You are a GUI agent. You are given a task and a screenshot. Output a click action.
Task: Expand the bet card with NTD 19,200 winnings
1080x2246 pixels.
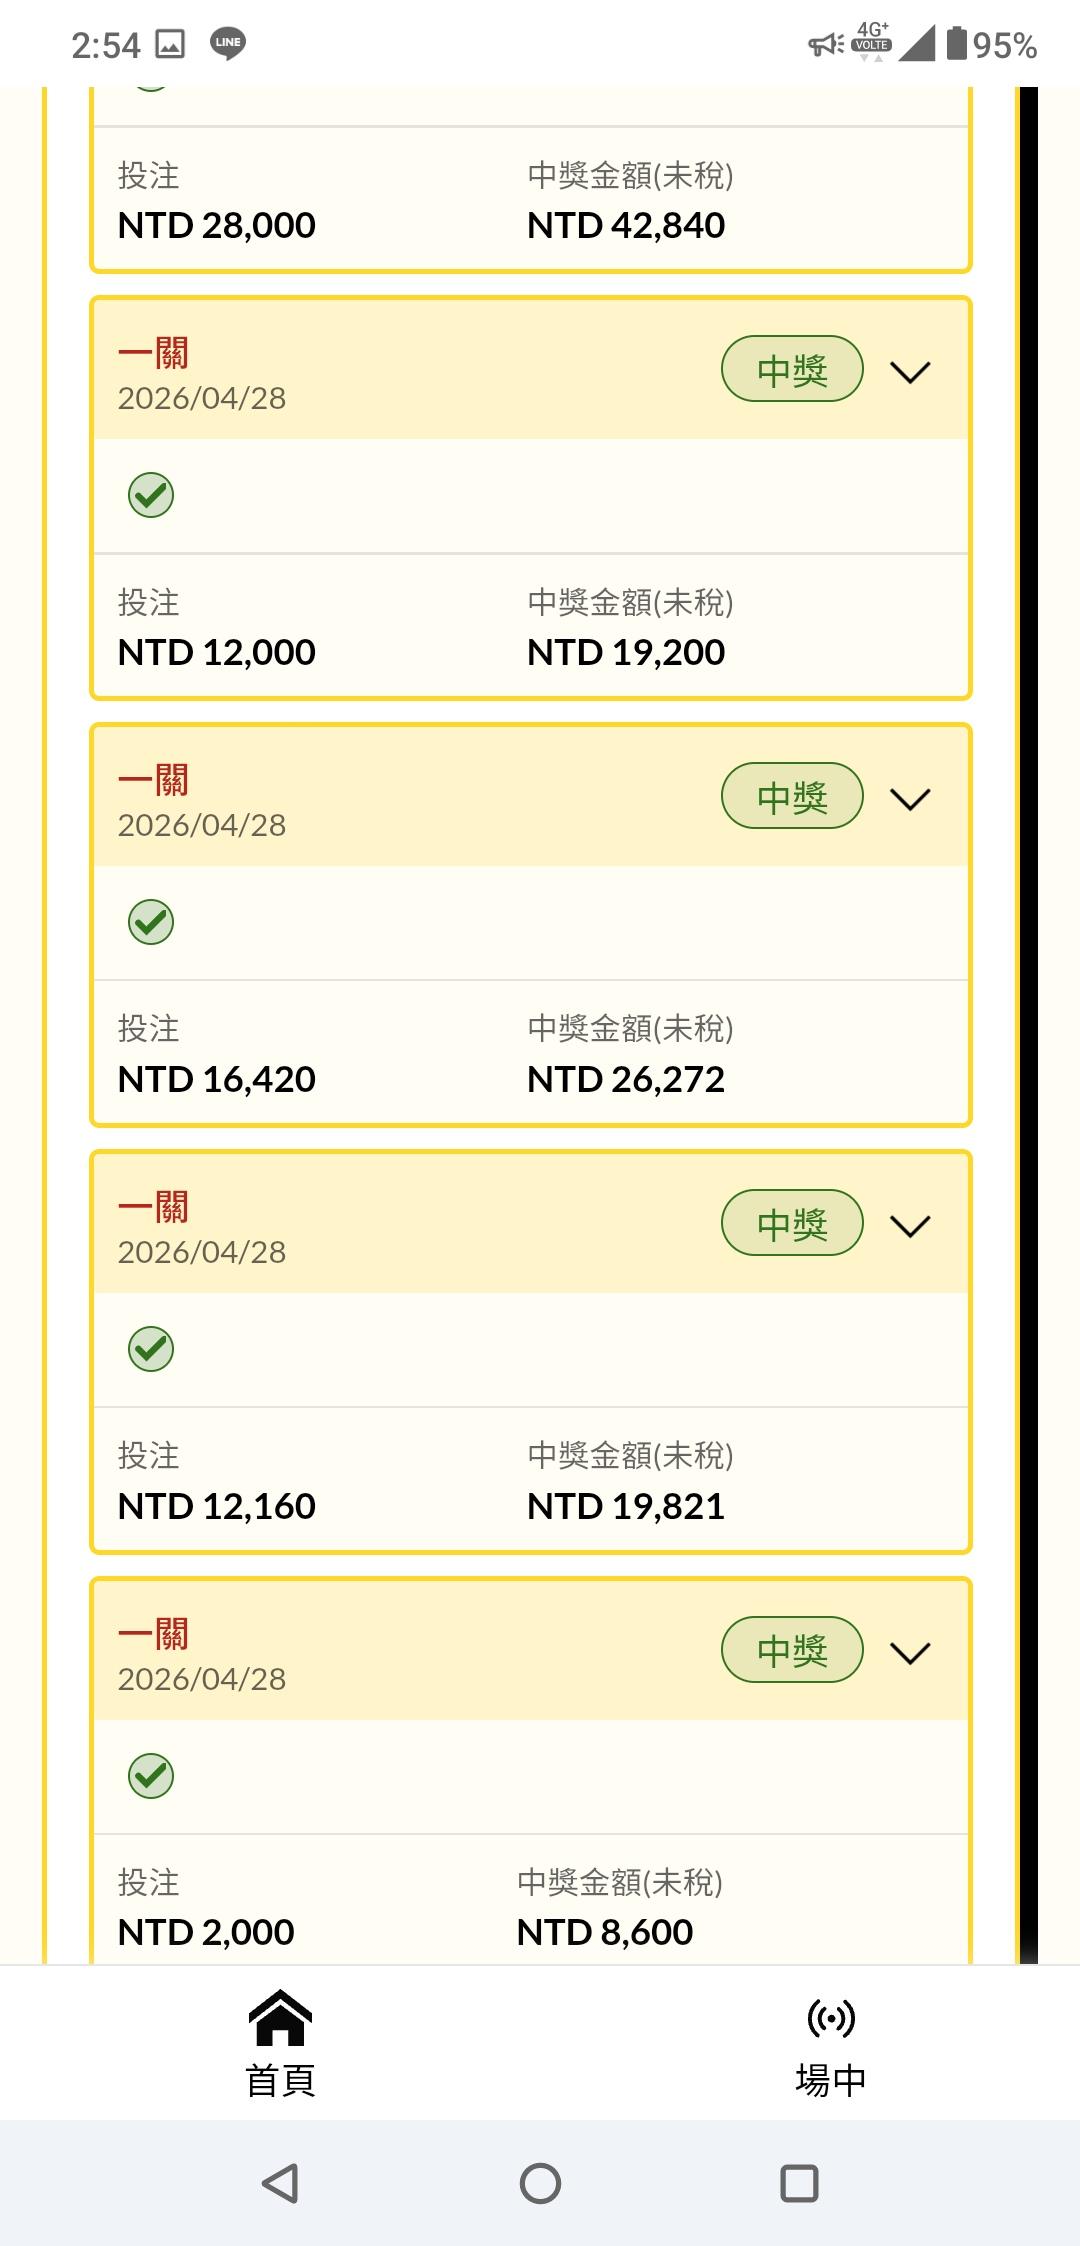(x=910, y=372)
